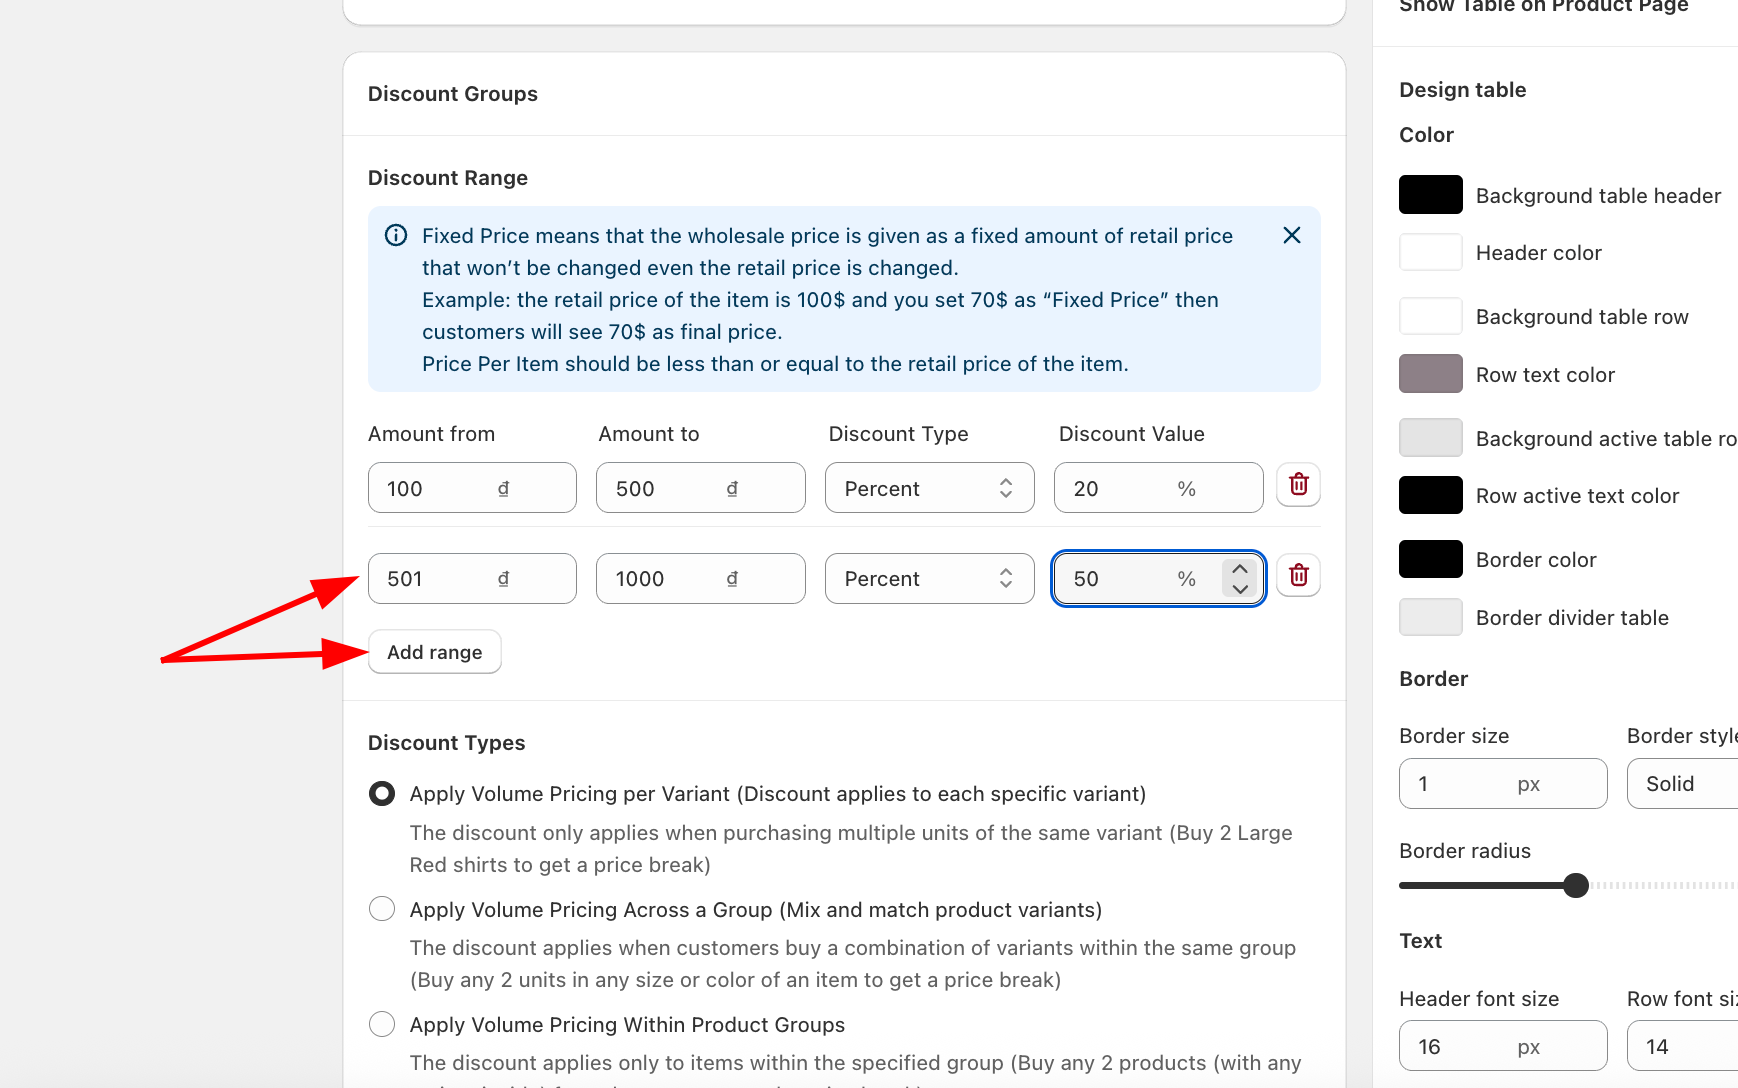Screen dimensions: 1738x1088
Task: Pick the Background table header color swatch
Action: click(1430, 195)
